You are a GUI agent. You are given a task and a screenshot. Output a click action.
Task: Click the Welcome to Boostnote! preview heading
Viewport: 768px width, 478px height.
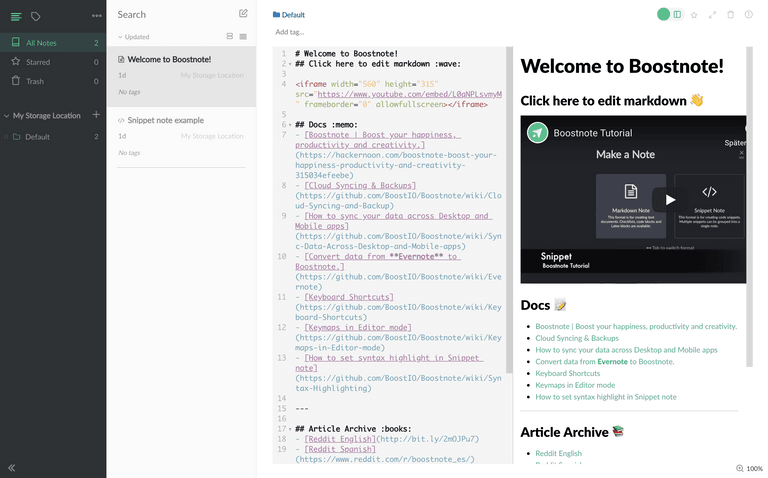pyautogui.click(x=622, y=66)
